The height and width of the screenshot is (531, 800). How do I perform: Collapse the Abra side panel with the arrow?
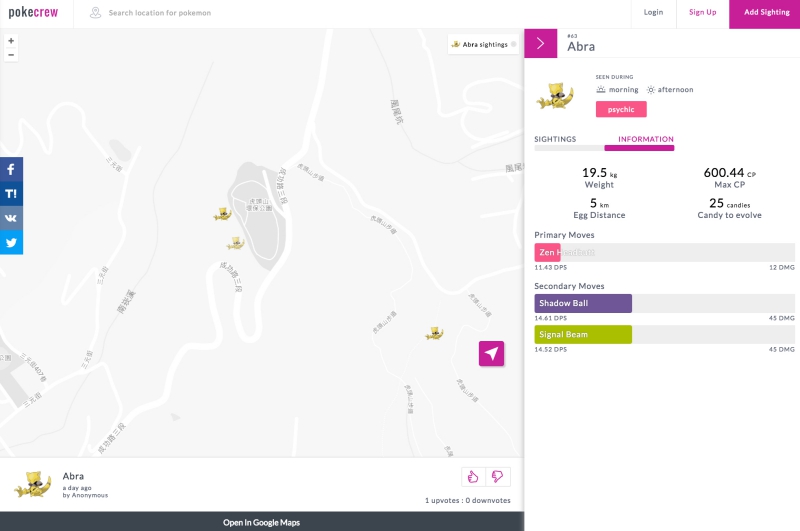(540, 43)
